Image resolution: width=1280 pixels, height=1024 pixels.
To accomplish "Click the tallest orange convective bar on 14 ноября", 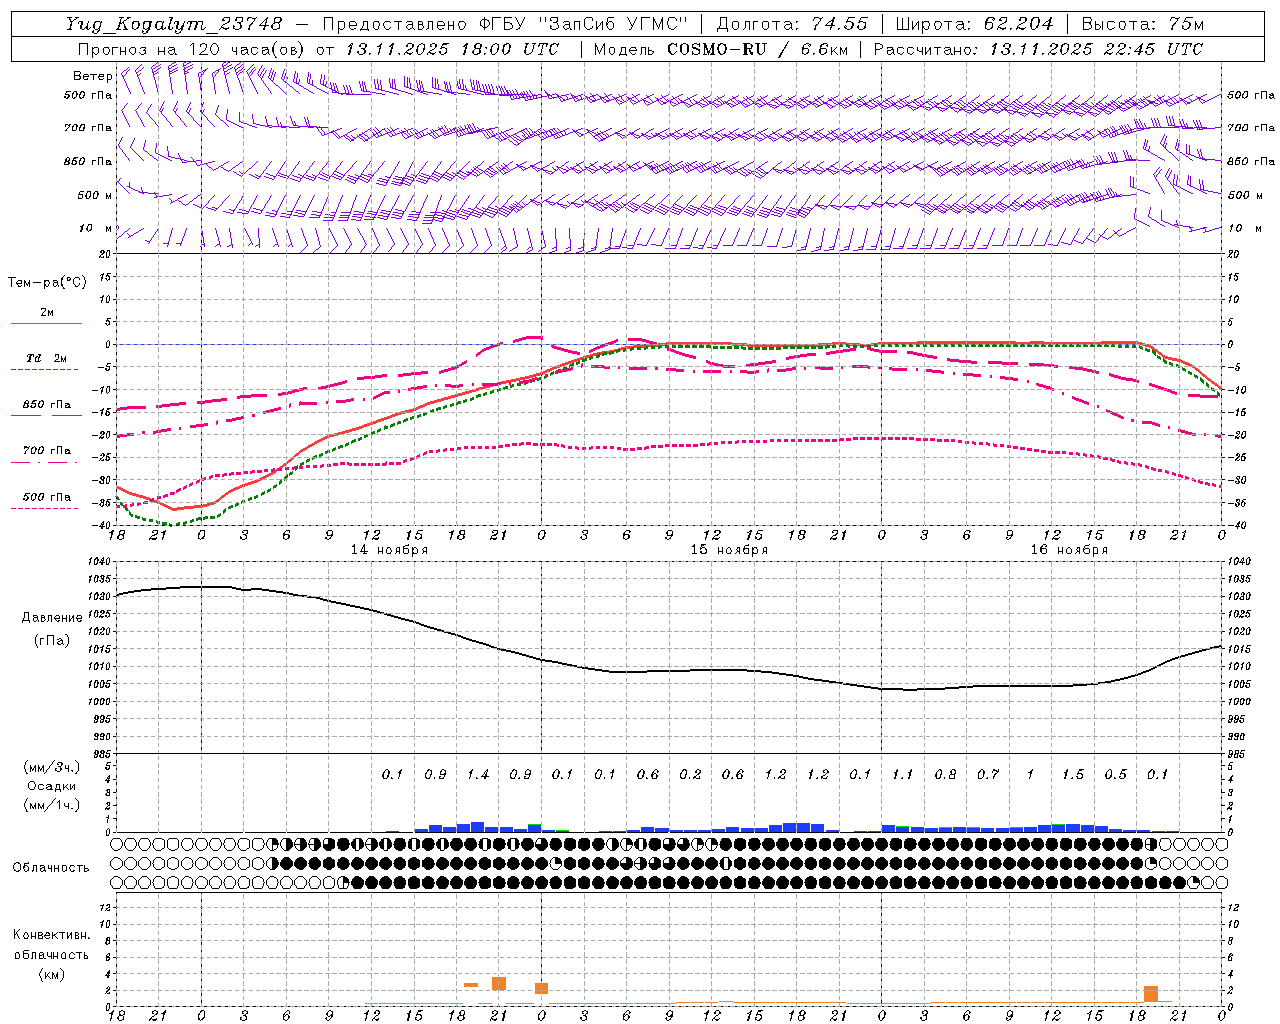I will (499, 984).
